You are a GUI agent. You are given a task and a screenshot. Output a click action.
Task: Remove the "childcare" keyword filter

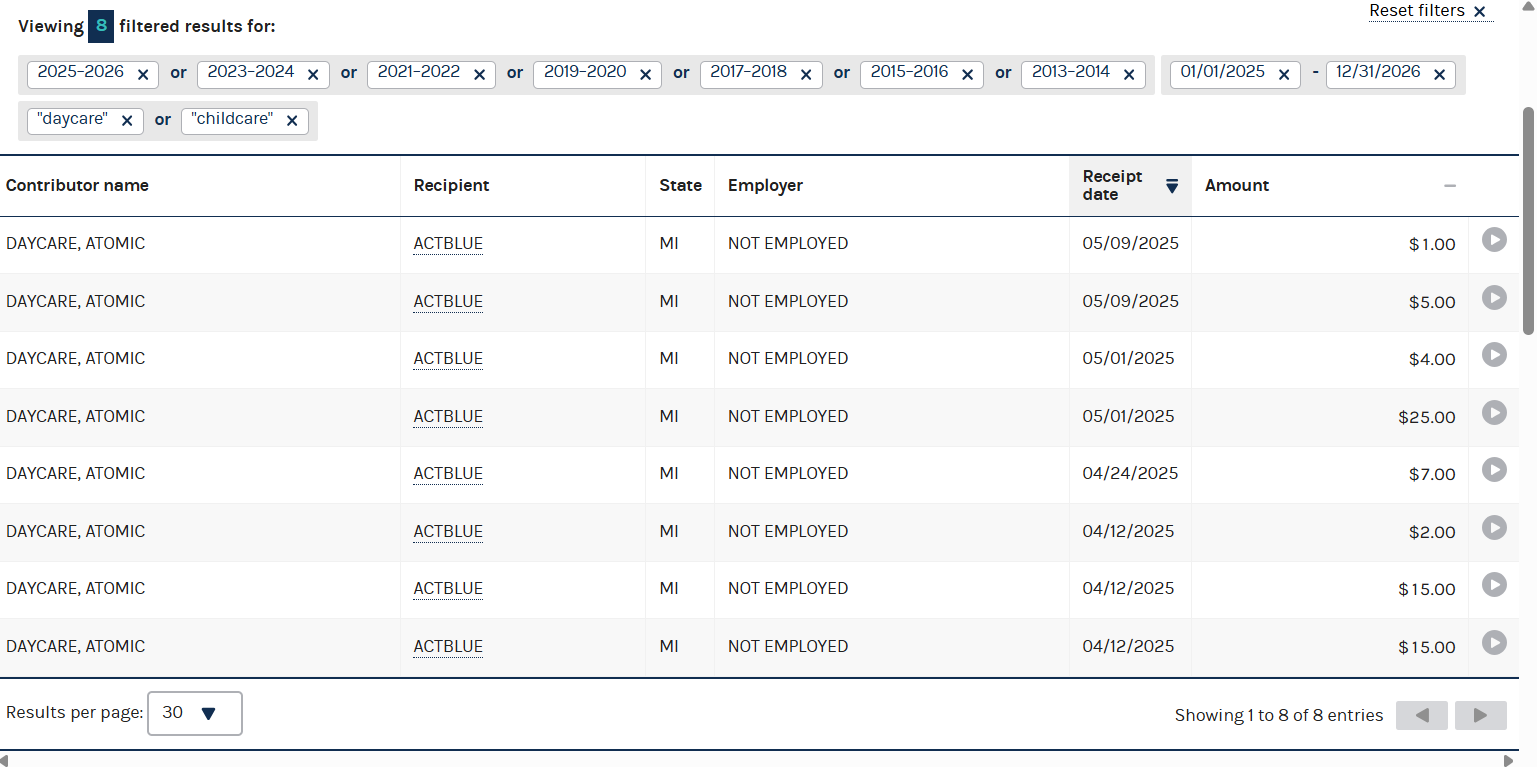pos(292,121)
